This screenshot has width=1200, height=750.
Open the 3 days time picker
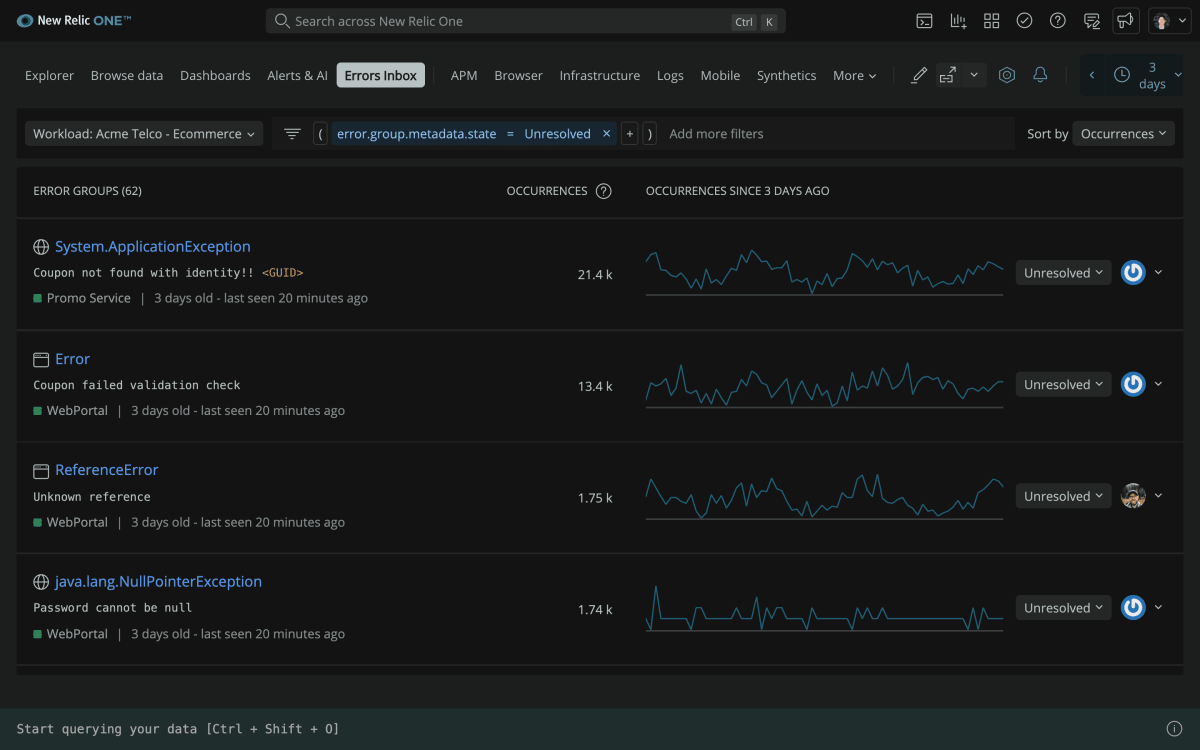pos(1148,75)
